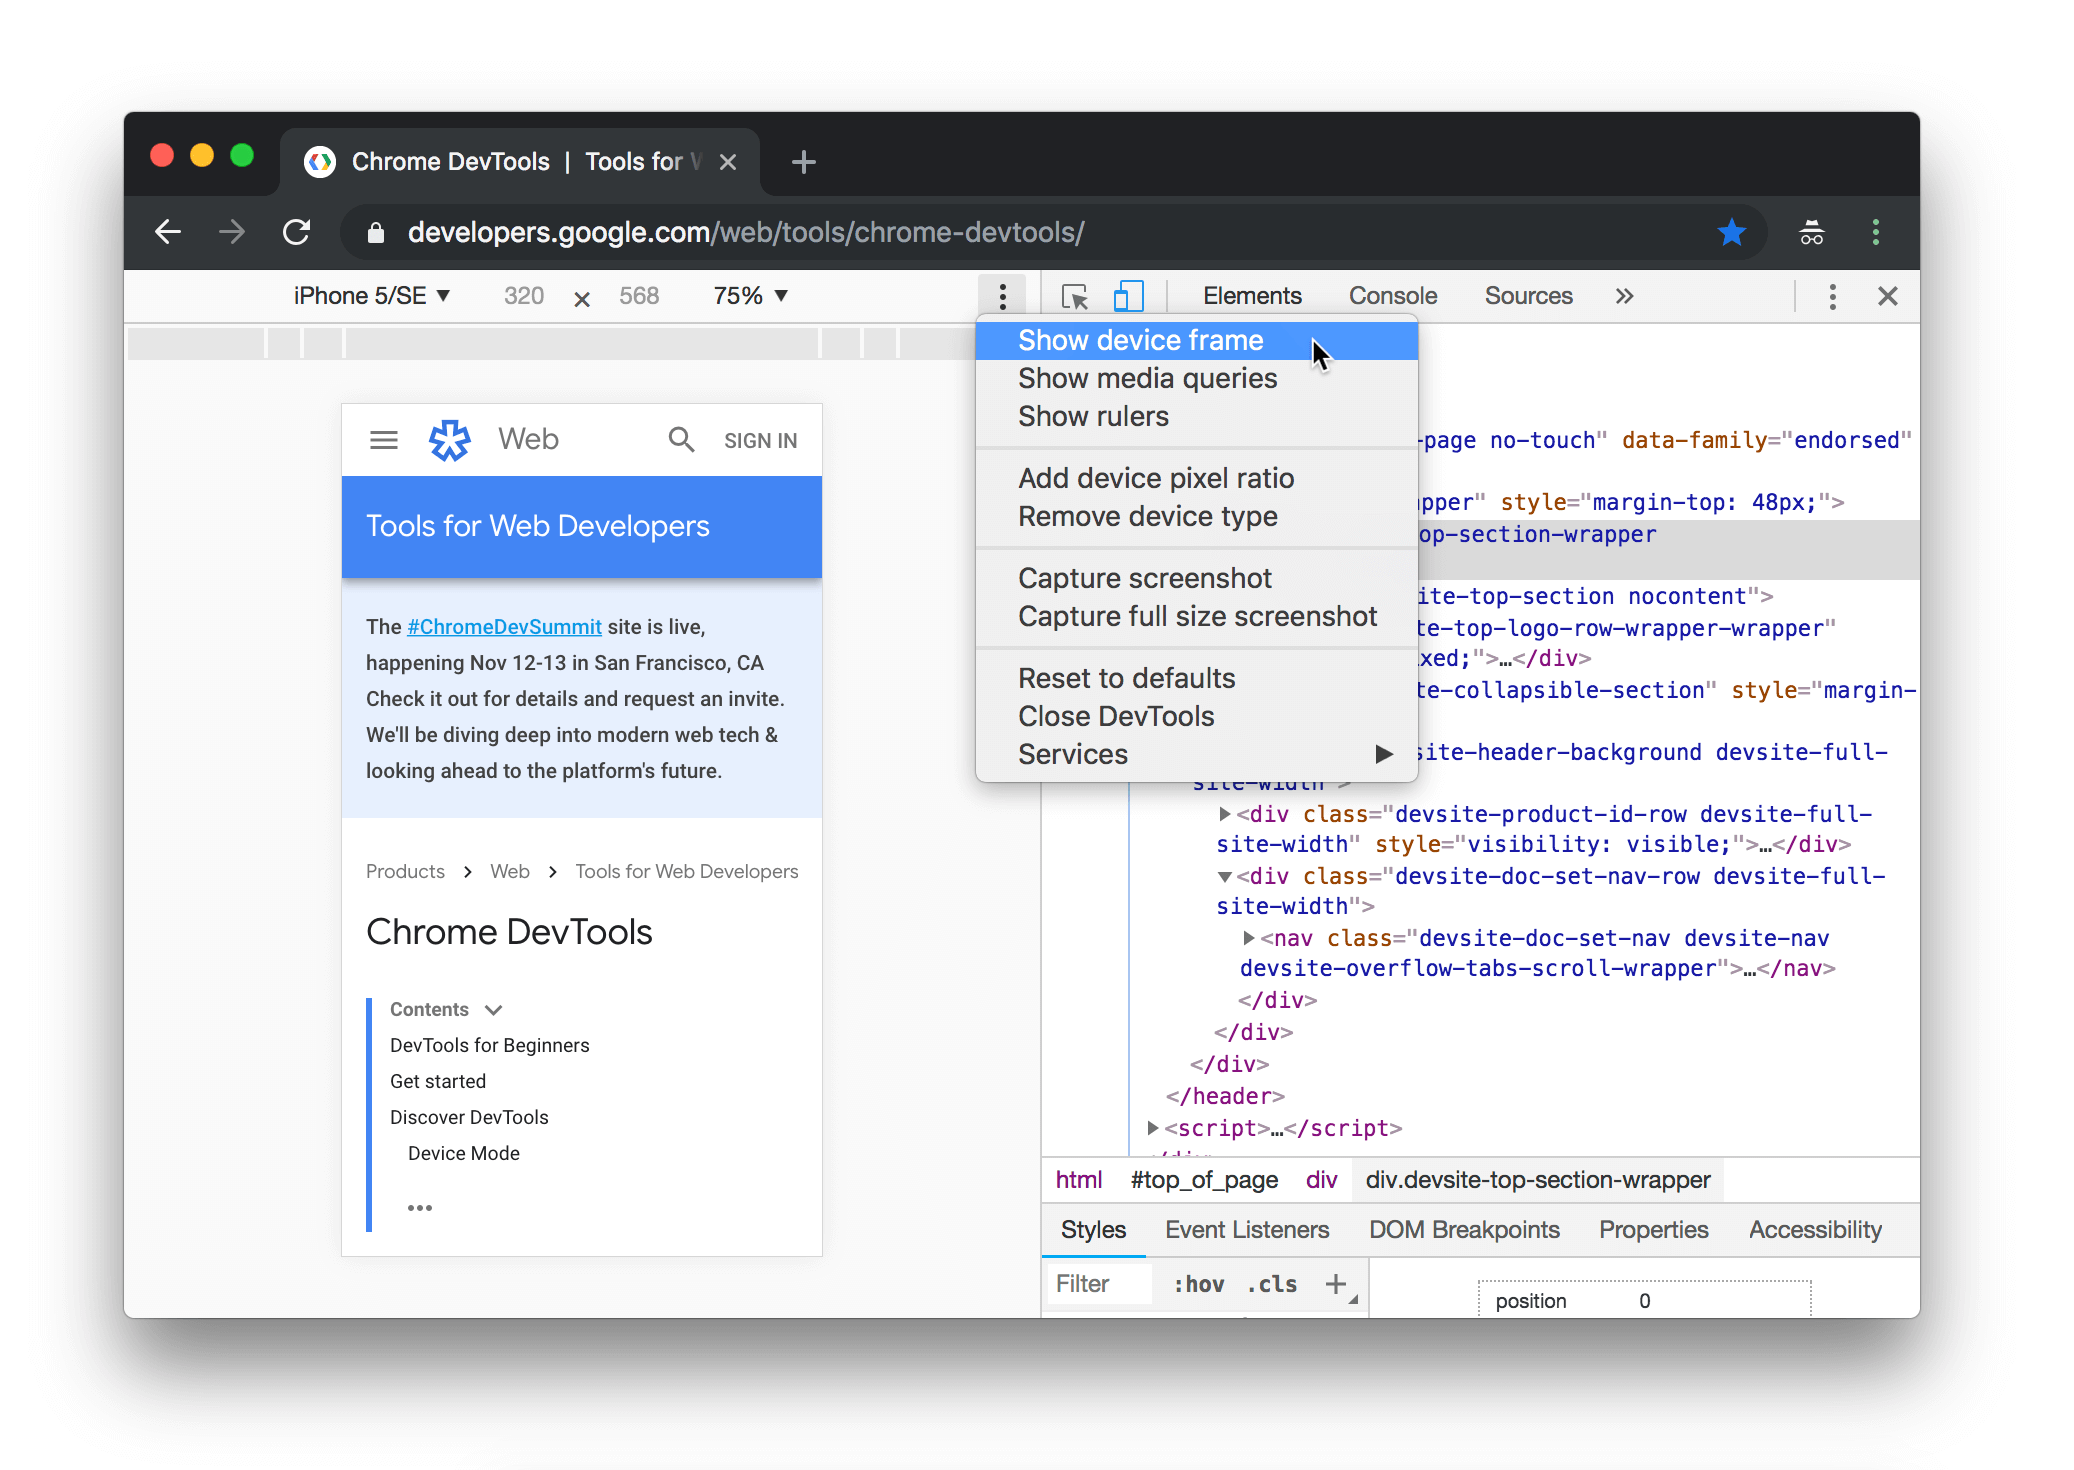Image resolution: width=2074 pixels, height=1470 pixels.
Task: Open the iPhone 5/SE device dropdown
Action: (371, 297)
